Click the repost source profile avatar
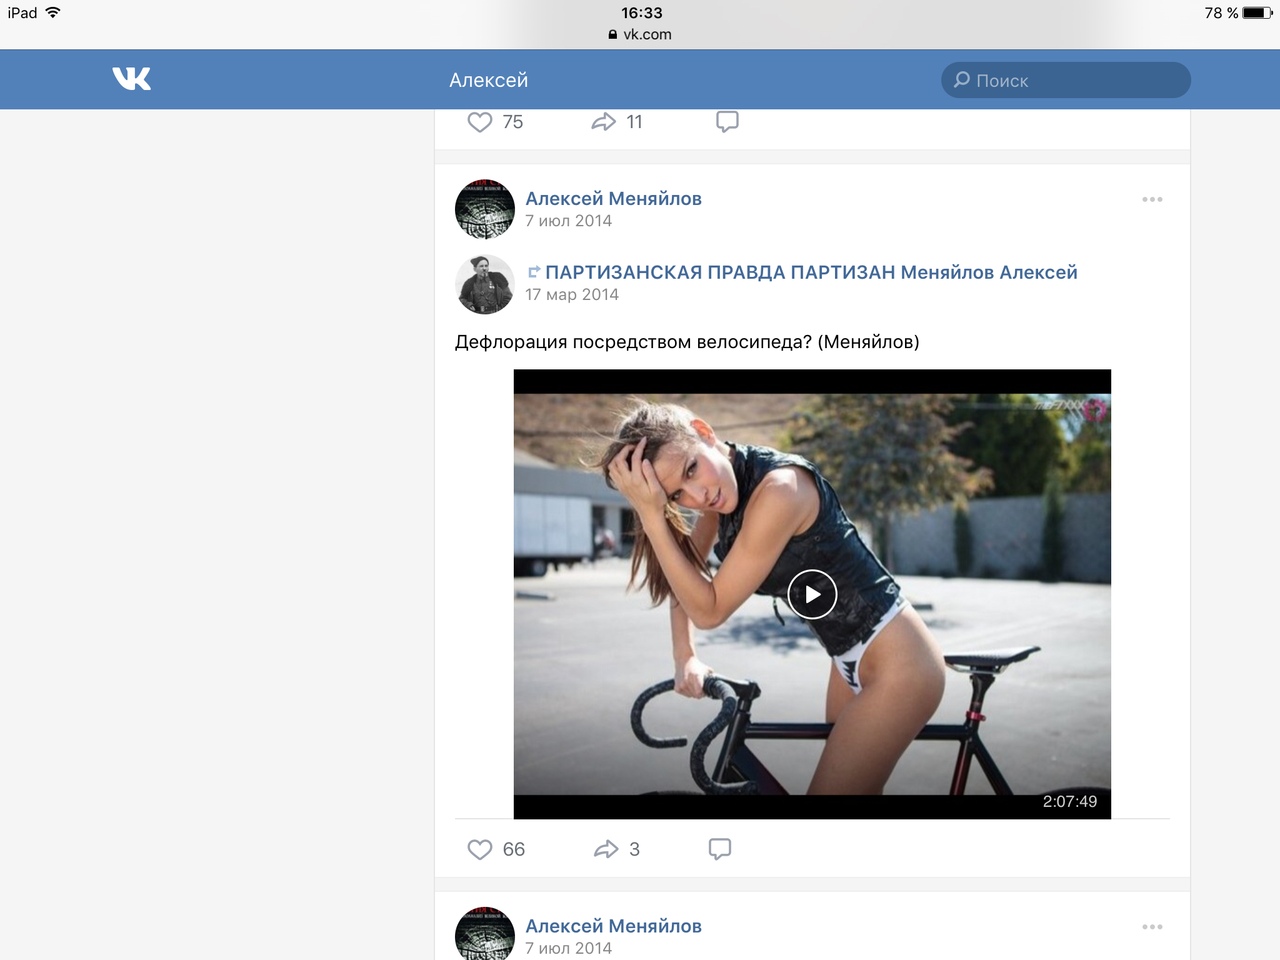The image size is (1280, 960). tap(485, 283)
